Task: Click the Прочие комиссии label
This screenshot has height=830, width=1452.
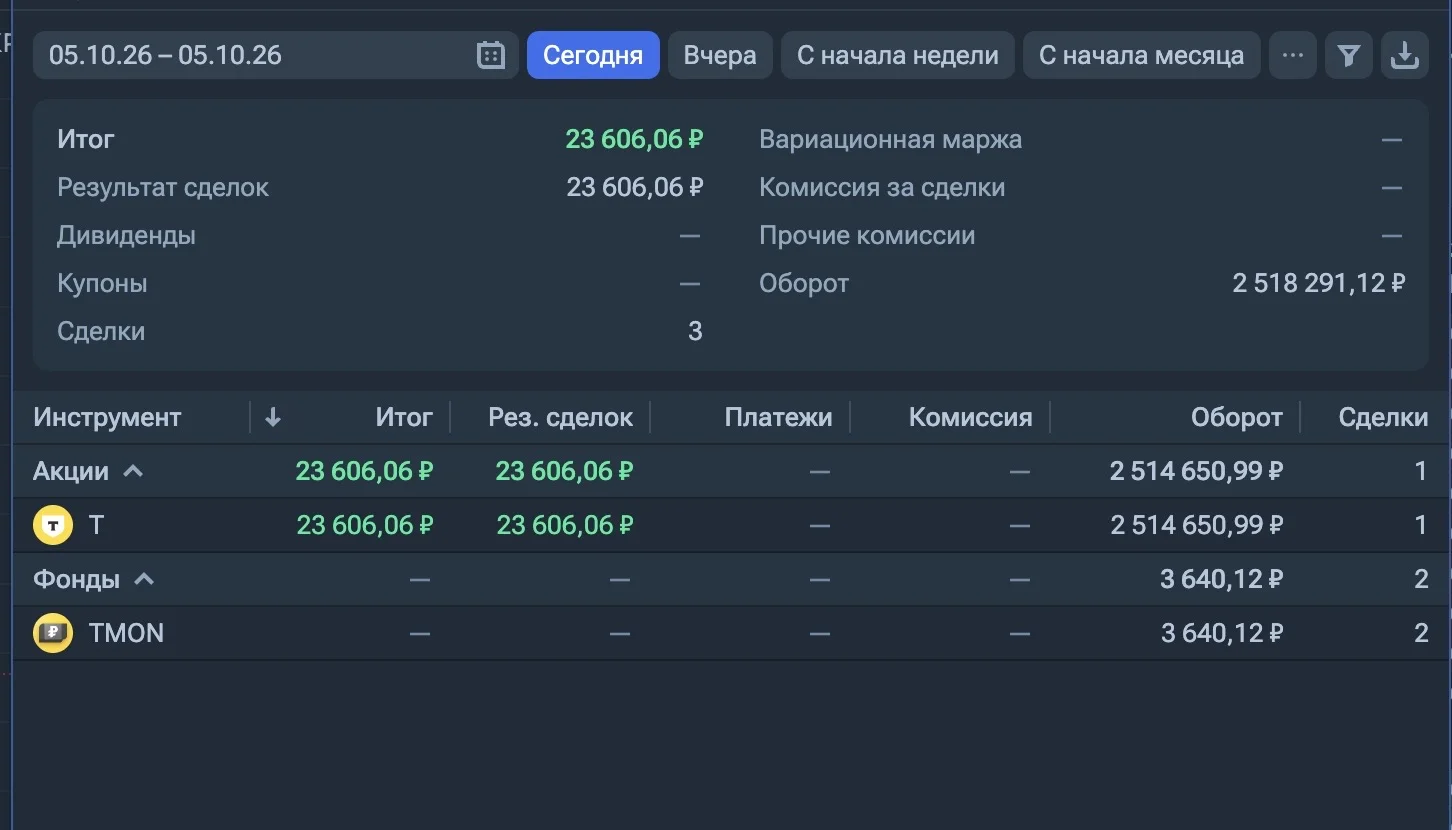Action: click(867, 236)
